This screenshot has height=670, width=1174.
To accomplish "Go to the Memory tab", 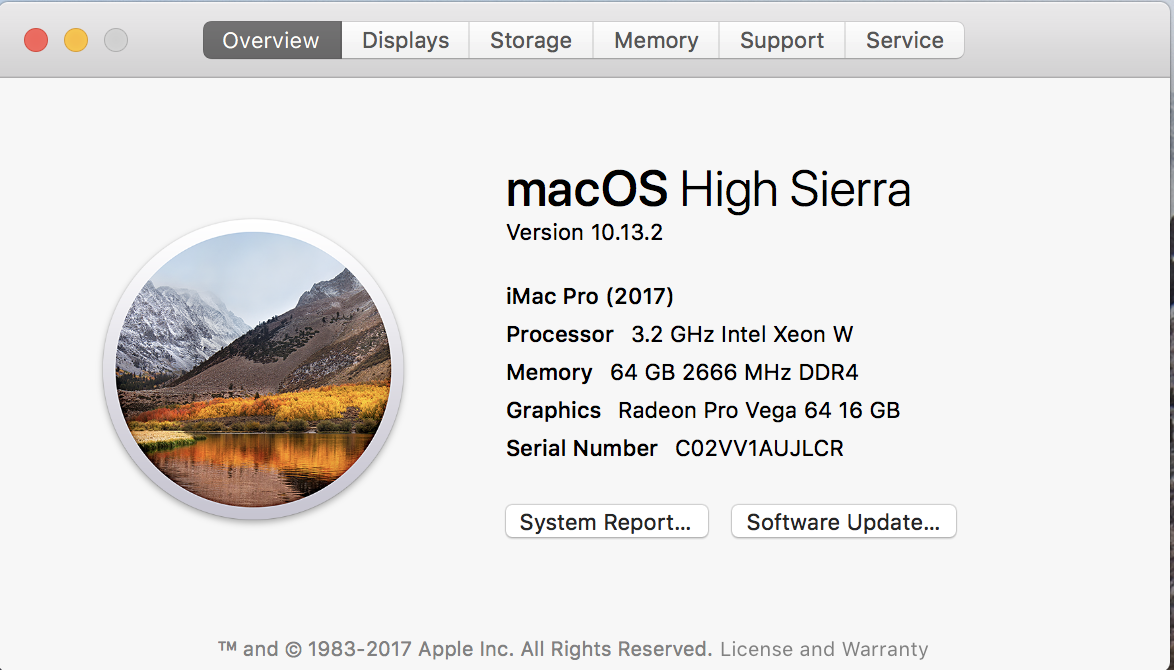I will point(656,41).
